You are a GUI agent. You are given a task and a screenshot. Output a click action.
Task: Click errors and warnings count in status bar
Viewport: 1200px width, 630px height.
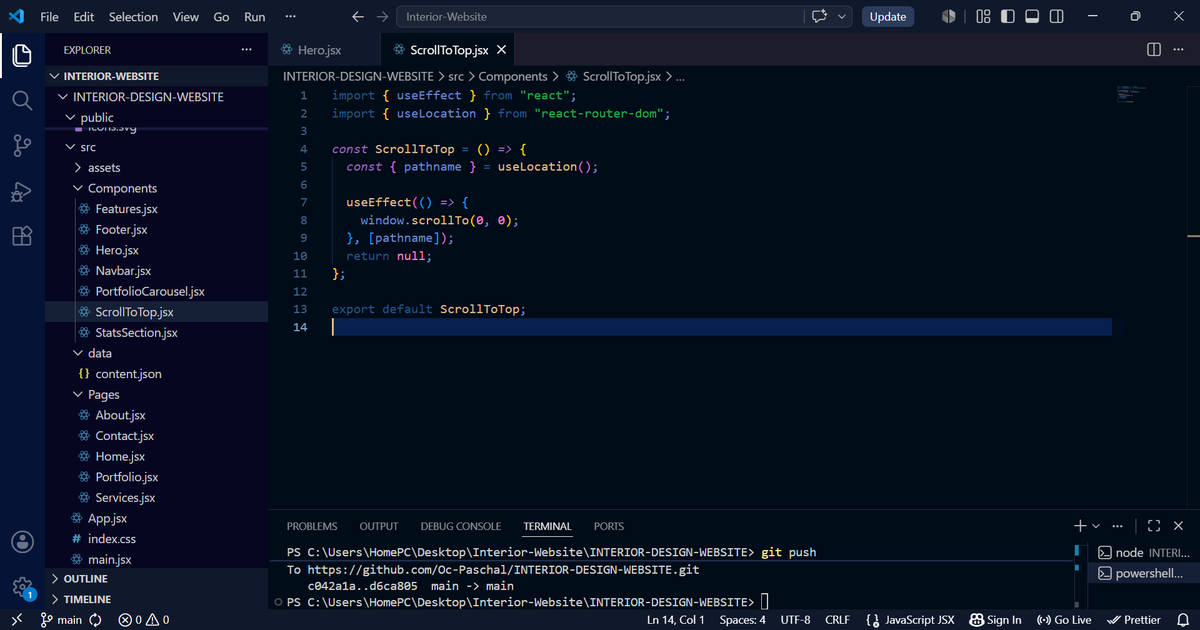click(144, 620)
